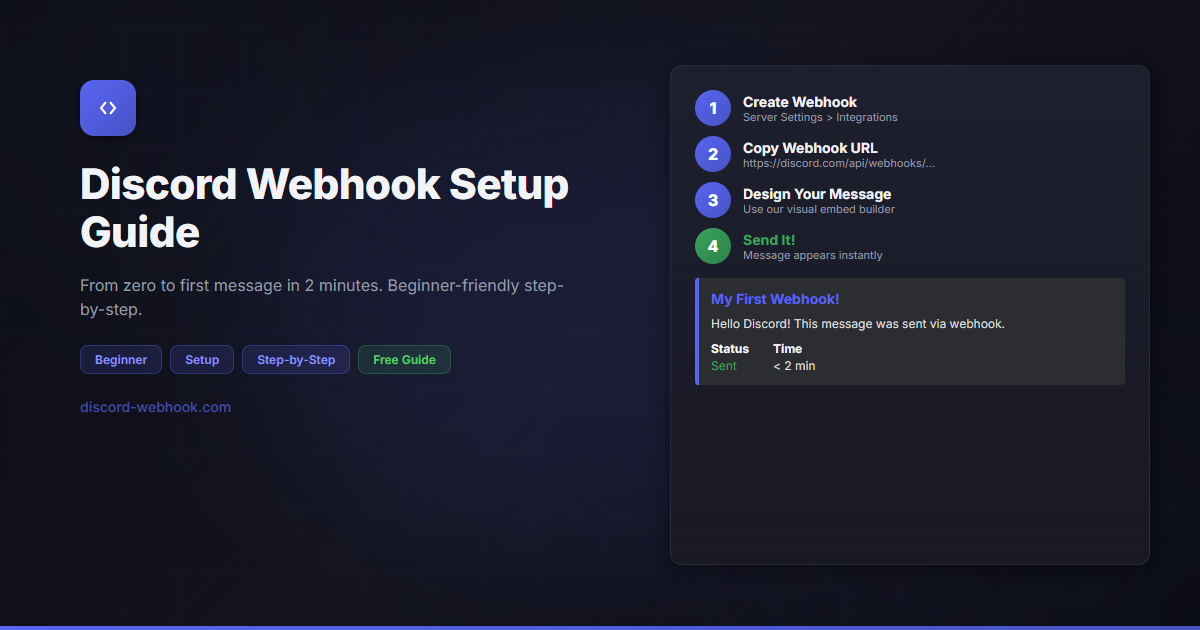The width and height of the screenshot is (1200, 630).
Task: Click the blue accent bar beside the message
Action: pos(698,331)
